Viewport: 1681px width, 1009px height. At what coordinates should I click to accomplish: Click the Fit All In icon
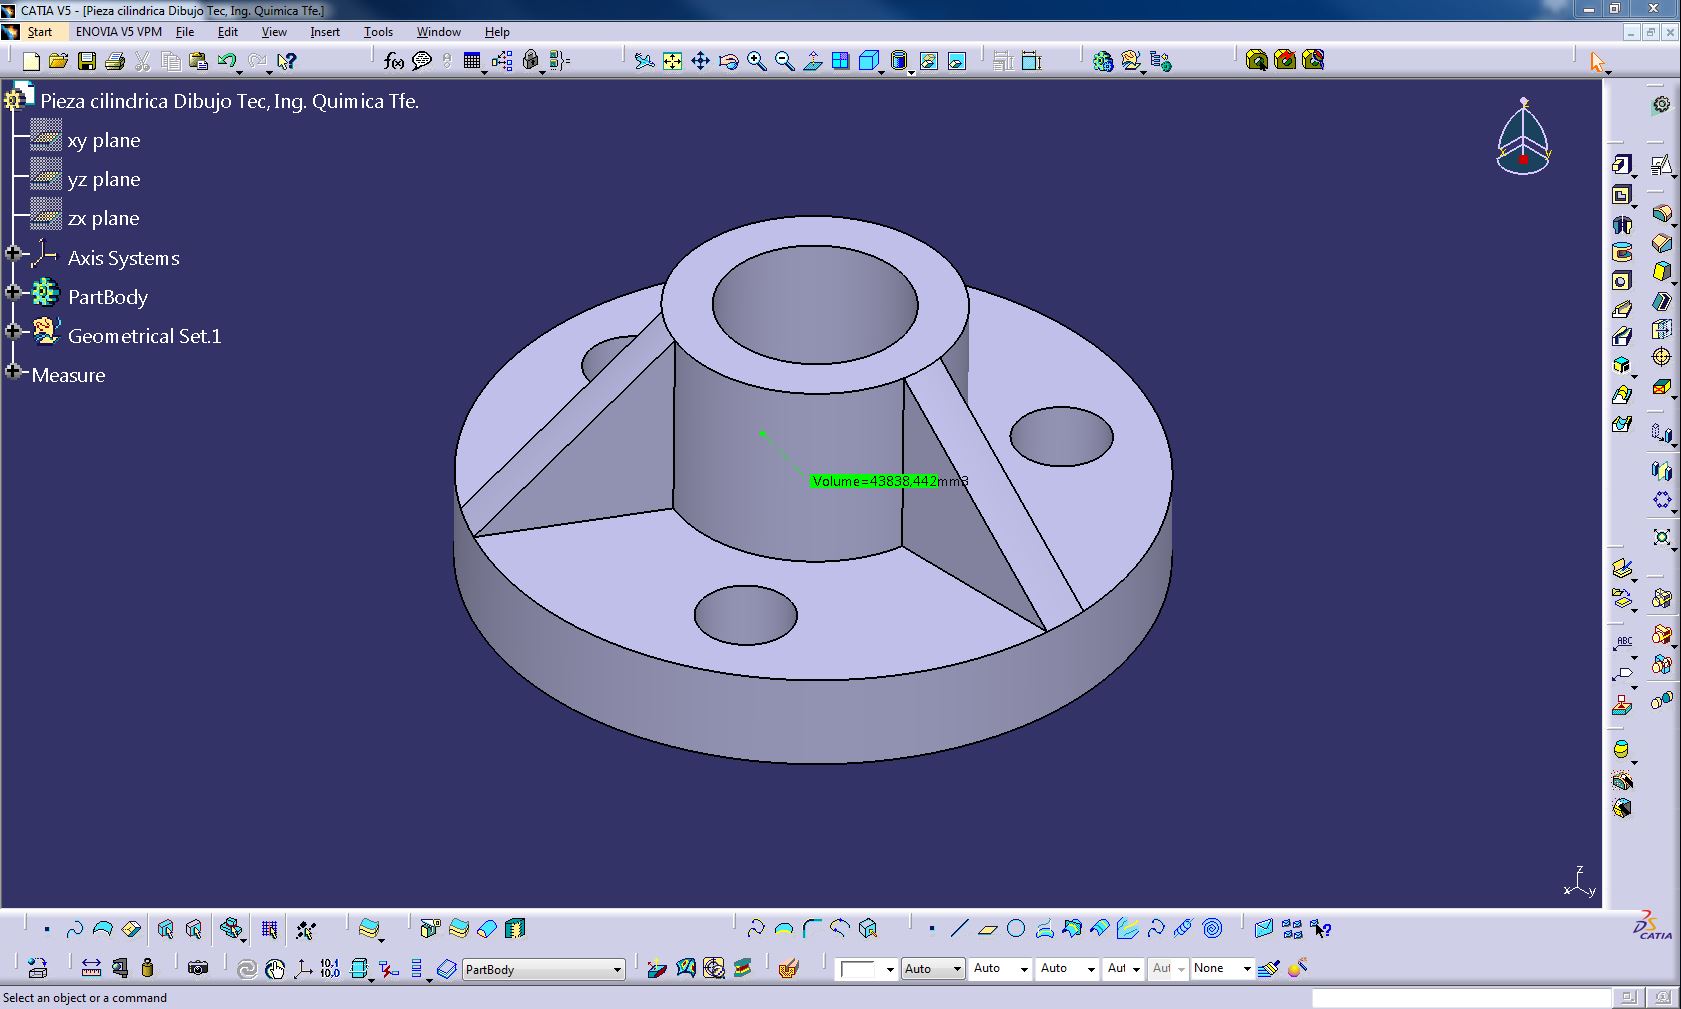tap(673, 61)
